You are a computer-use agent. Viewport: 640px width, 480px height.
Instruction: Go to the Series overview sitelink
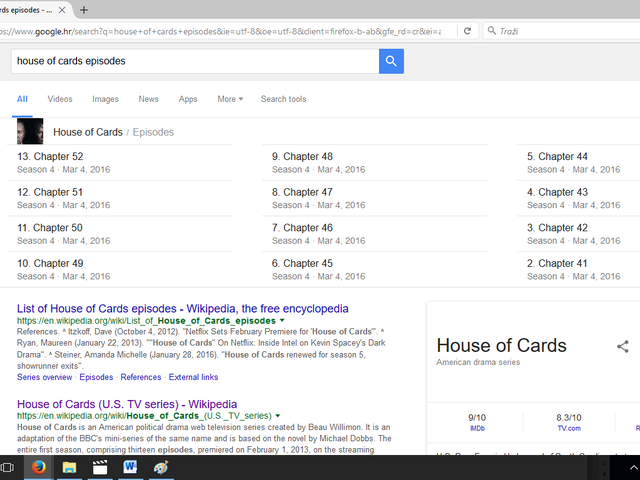click(44, 377)
